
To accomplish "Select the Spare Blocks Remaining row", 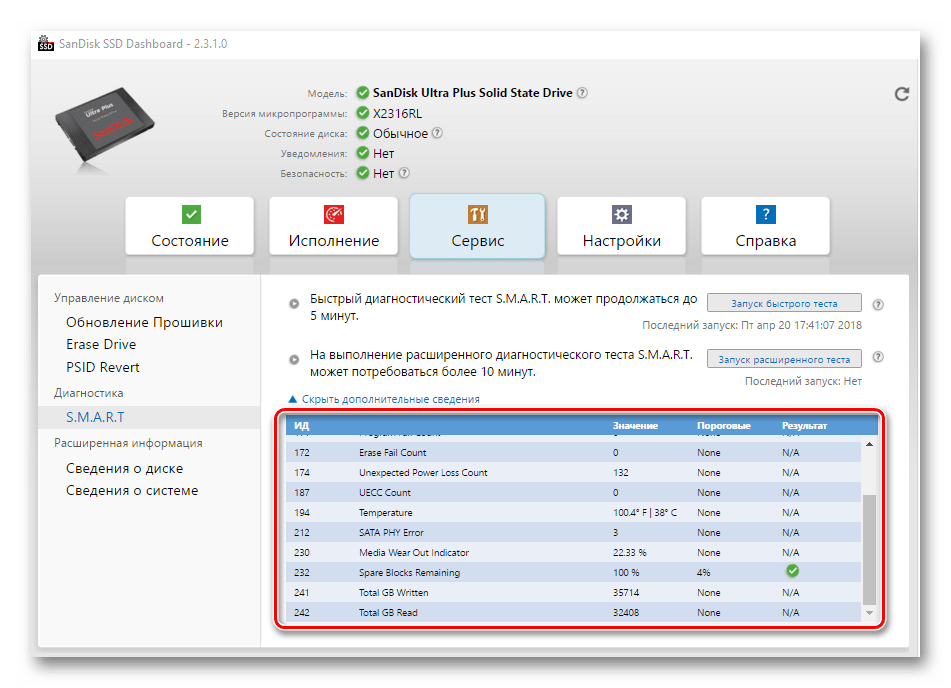I will coord(574,573).
